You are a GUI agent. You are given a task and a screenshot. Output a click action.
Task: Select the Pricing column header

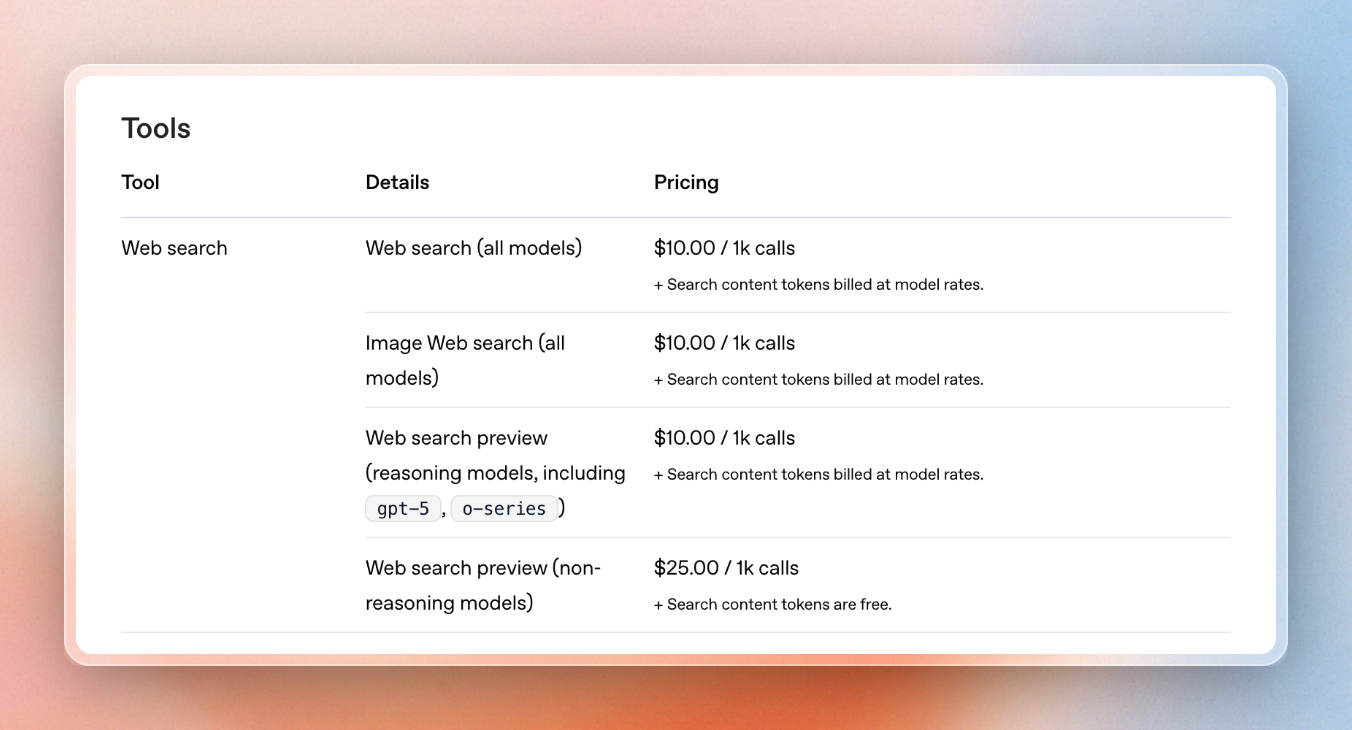tap(686, 182)
